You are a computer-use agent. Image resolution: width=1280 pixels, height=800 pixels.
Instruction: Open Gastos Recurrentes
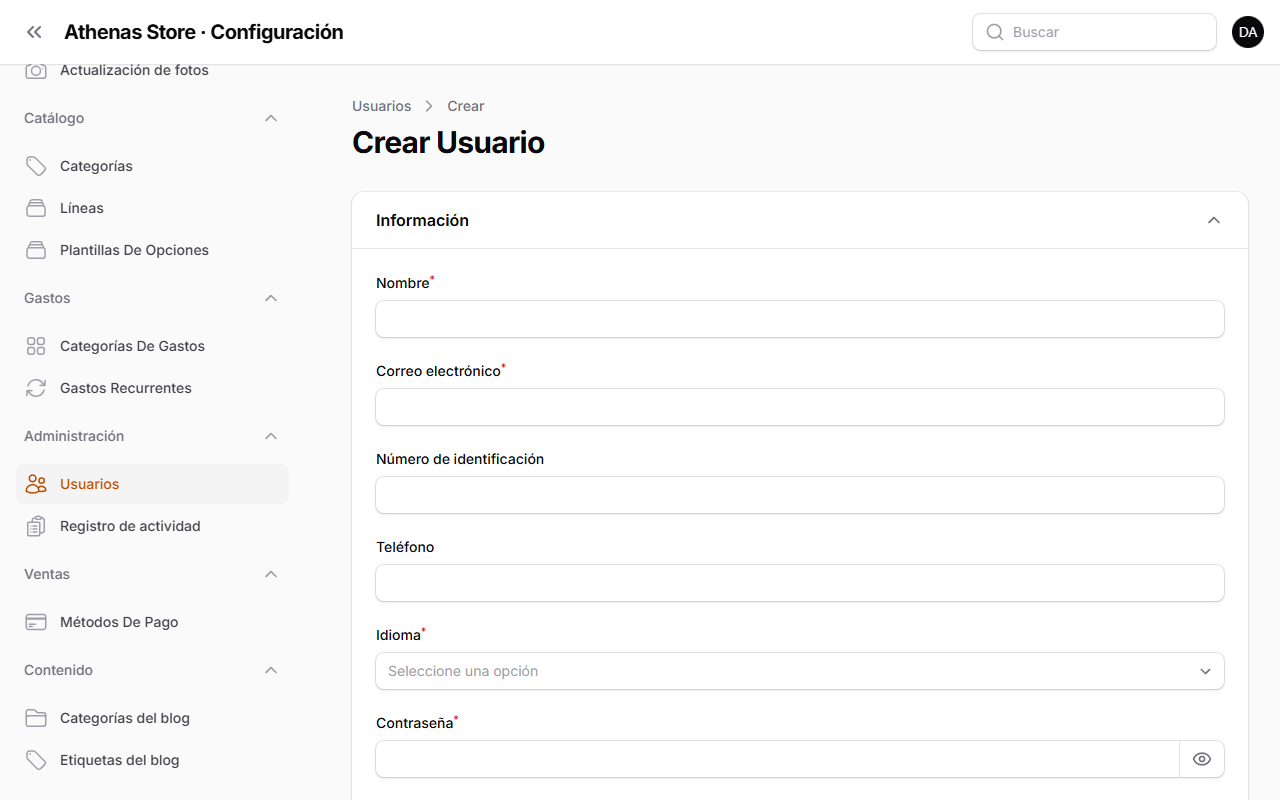[x=152, y=388]
